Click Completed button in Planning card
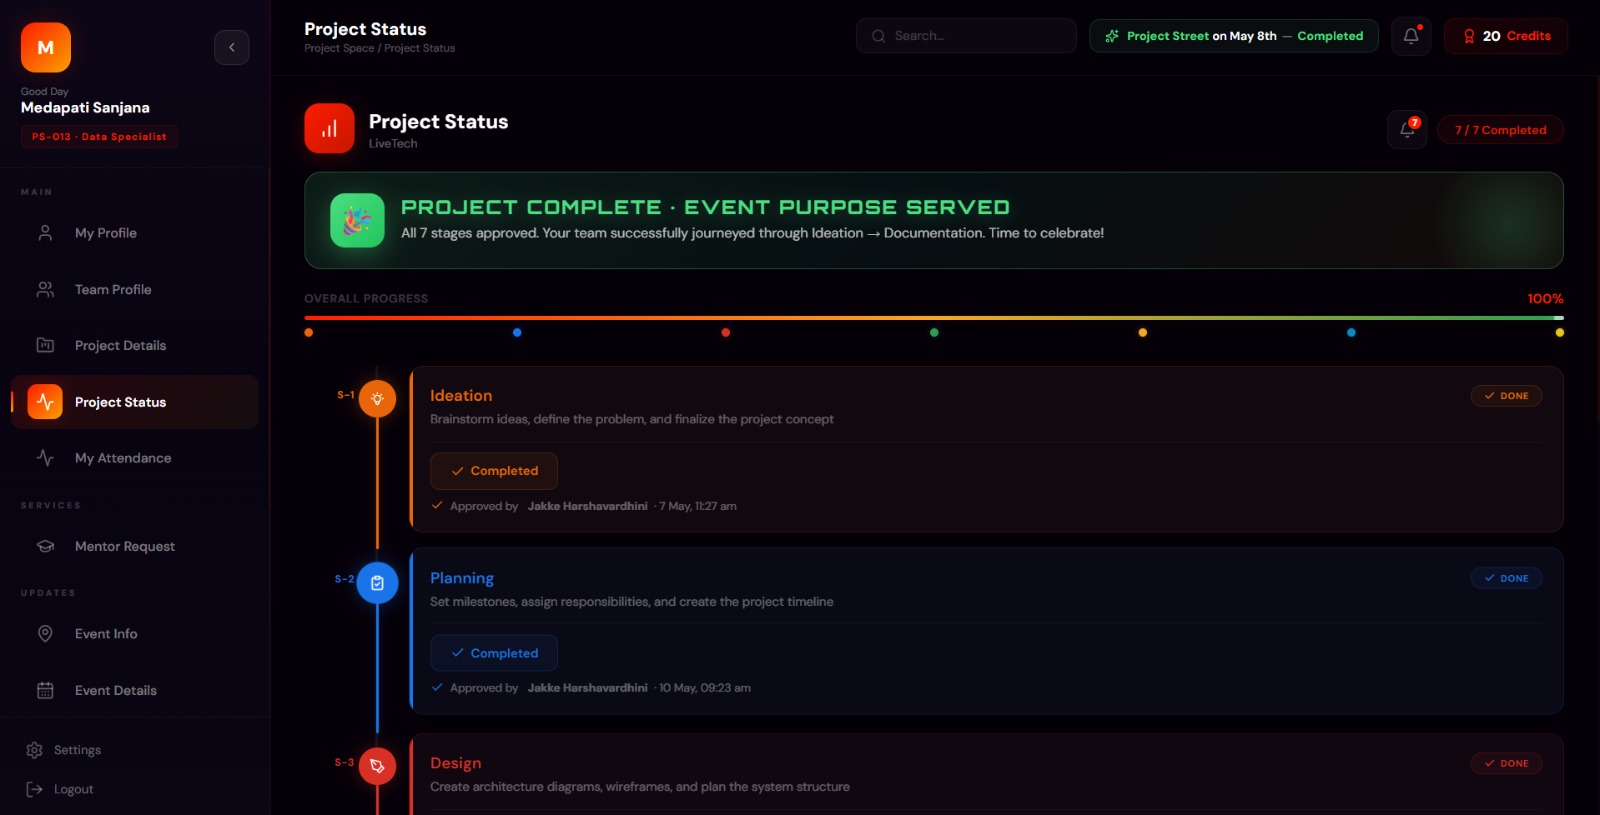Viewport: 1600px width, 815px height. [x=494, y=653]
